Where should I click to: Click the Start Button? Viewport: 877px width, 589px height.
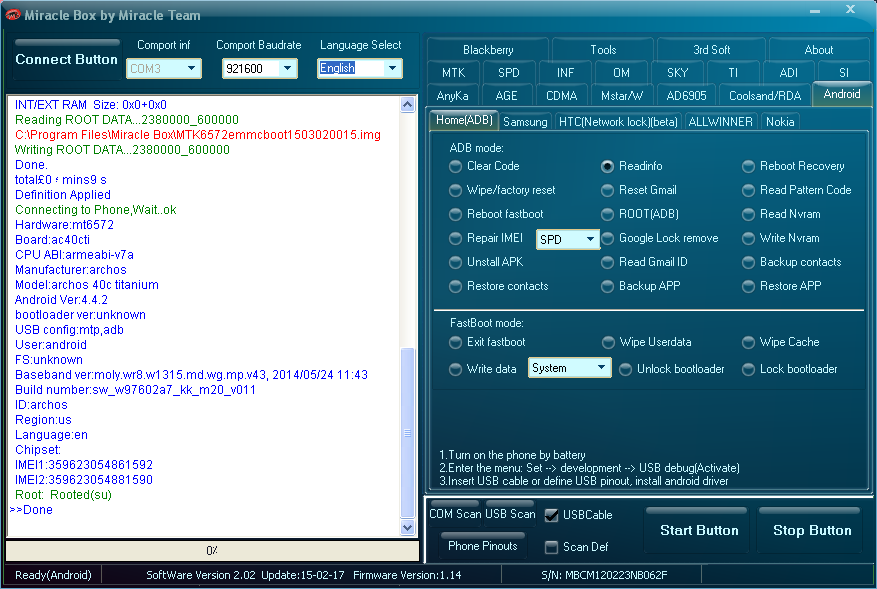[699, 530]
